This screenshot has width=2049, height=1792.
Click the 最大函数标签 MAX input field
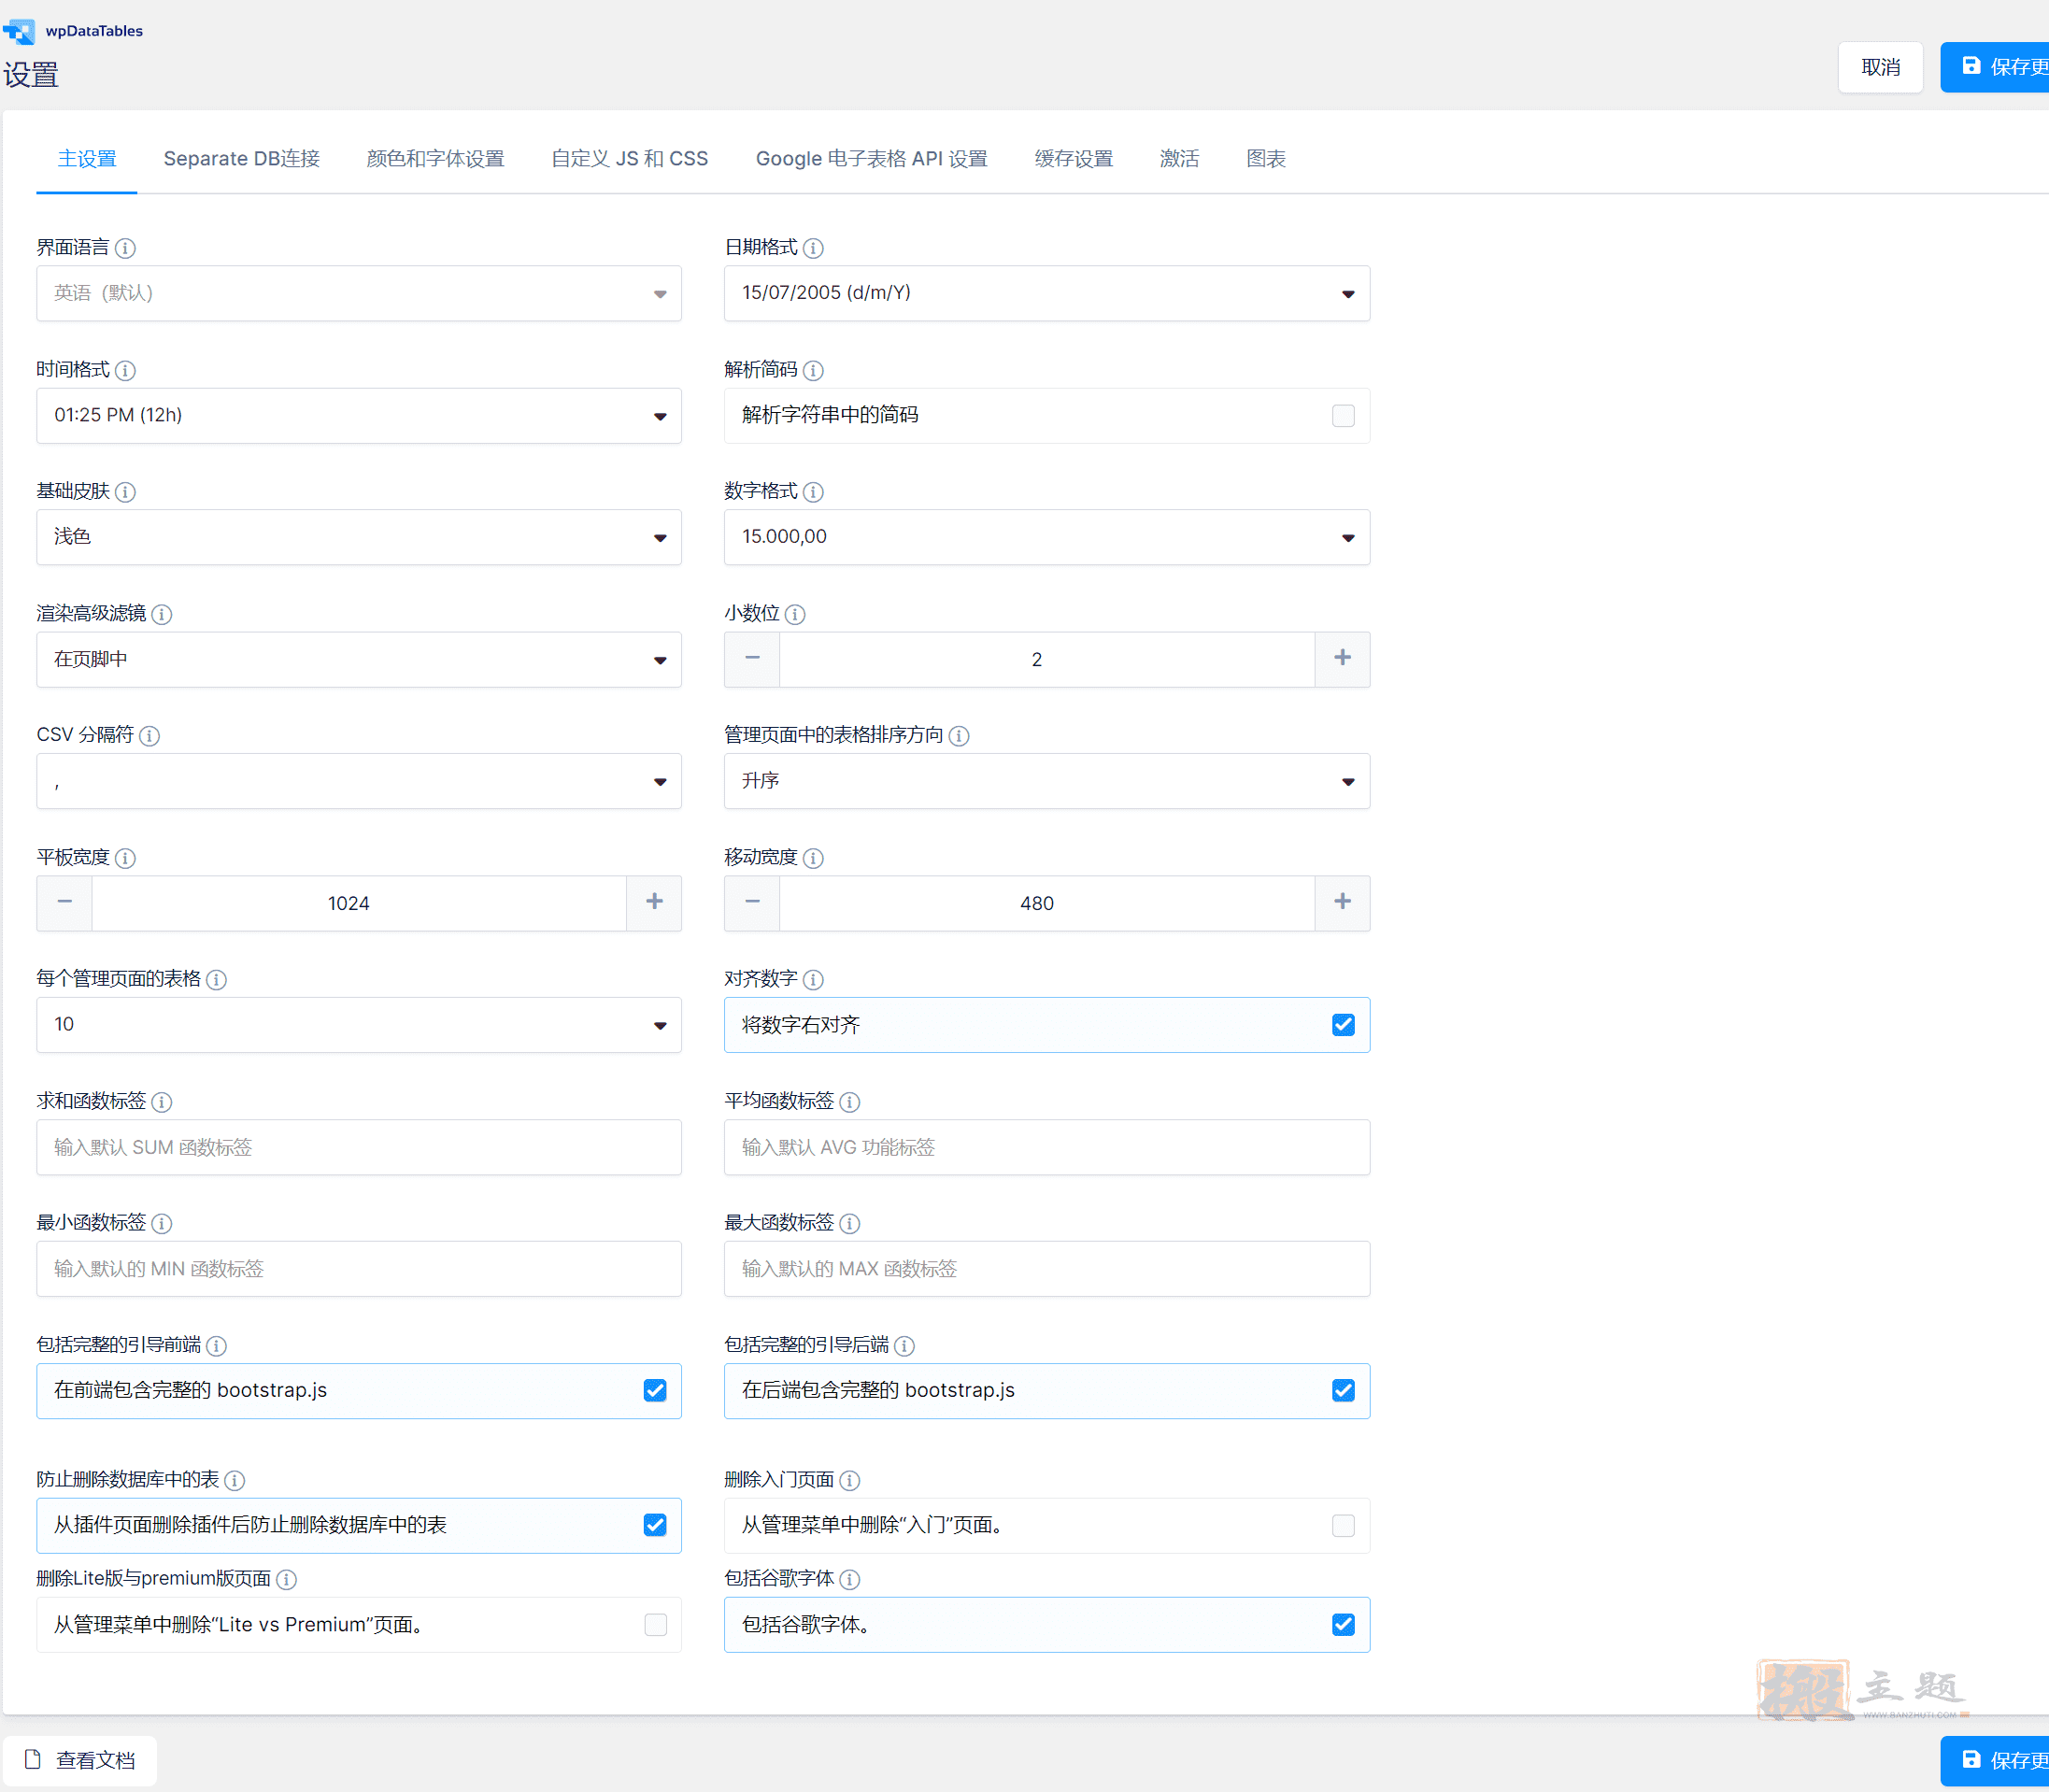pos(1046,1269)
